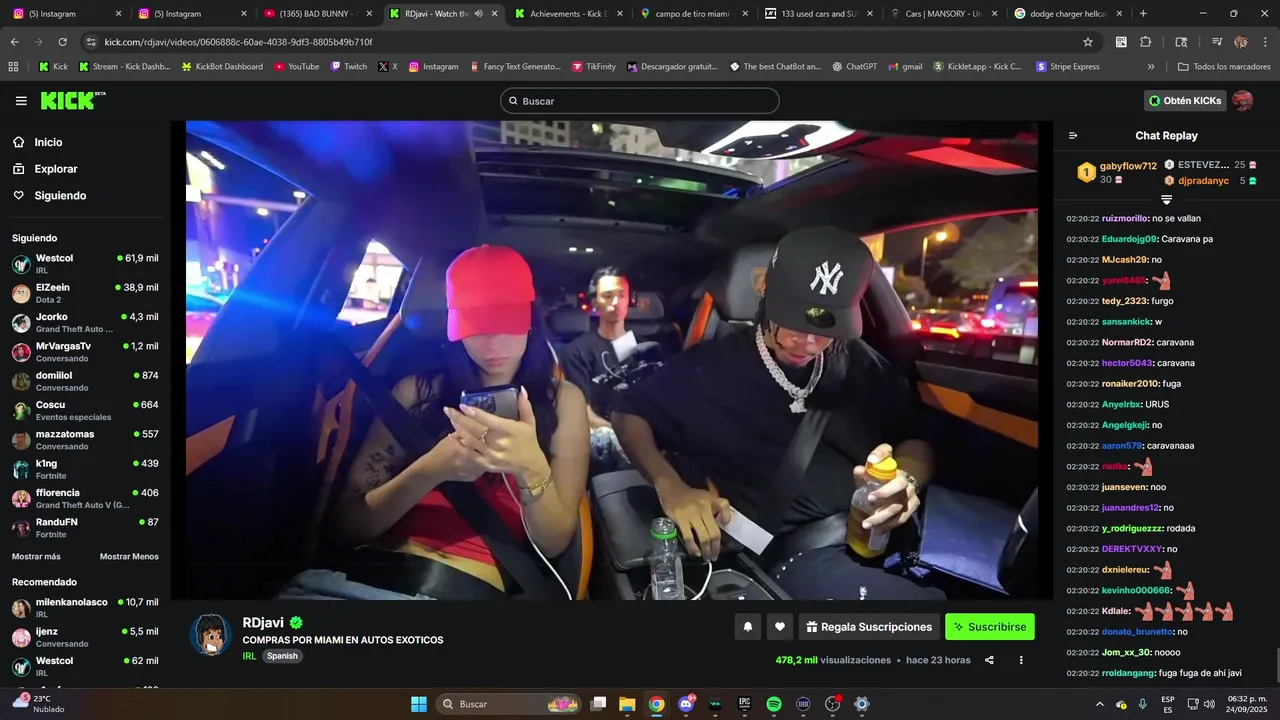Open the Twitch bookmark

[x=348, y=67]
